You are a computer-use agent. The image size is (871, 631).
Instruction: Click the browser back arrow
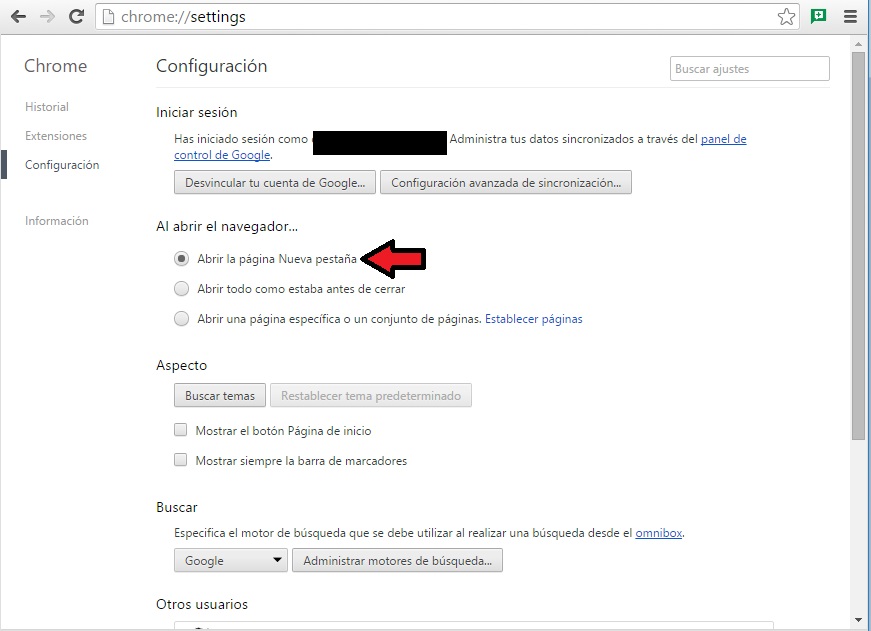pyautogui.click(x=18, y=17)
